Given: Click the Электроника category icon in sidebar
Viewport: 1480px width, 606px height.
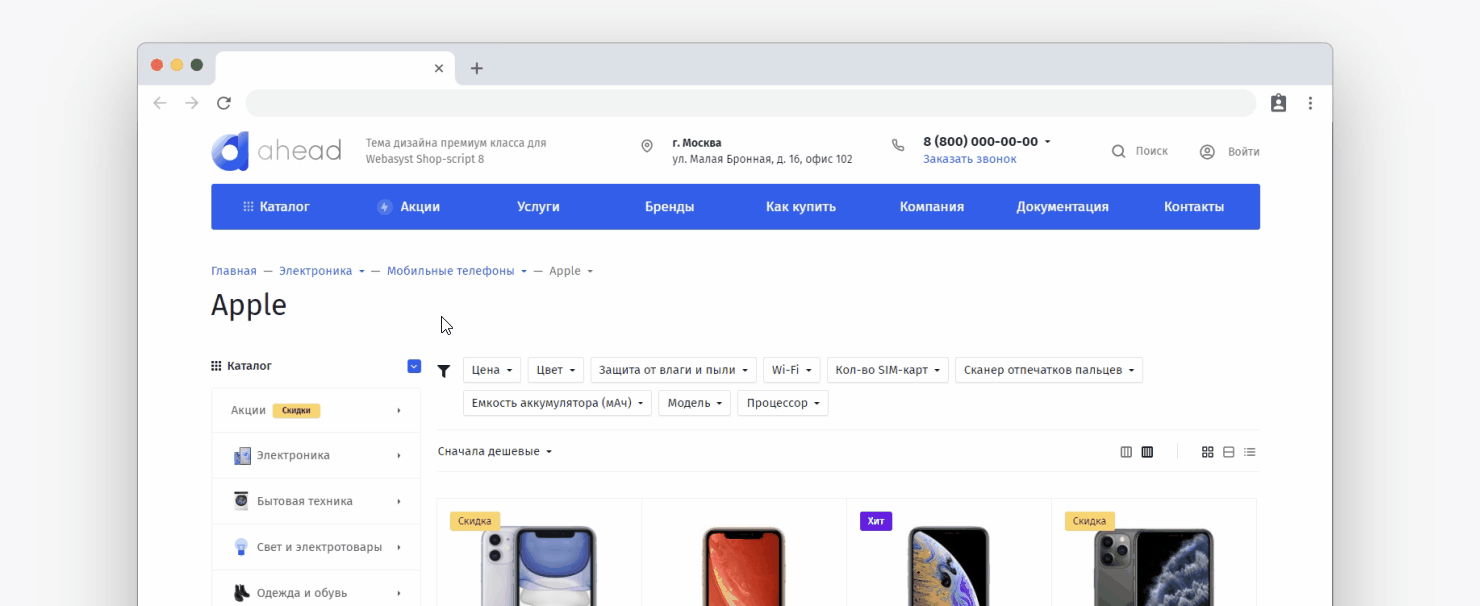Looking at the screenshot, I should tap(242, 456).
